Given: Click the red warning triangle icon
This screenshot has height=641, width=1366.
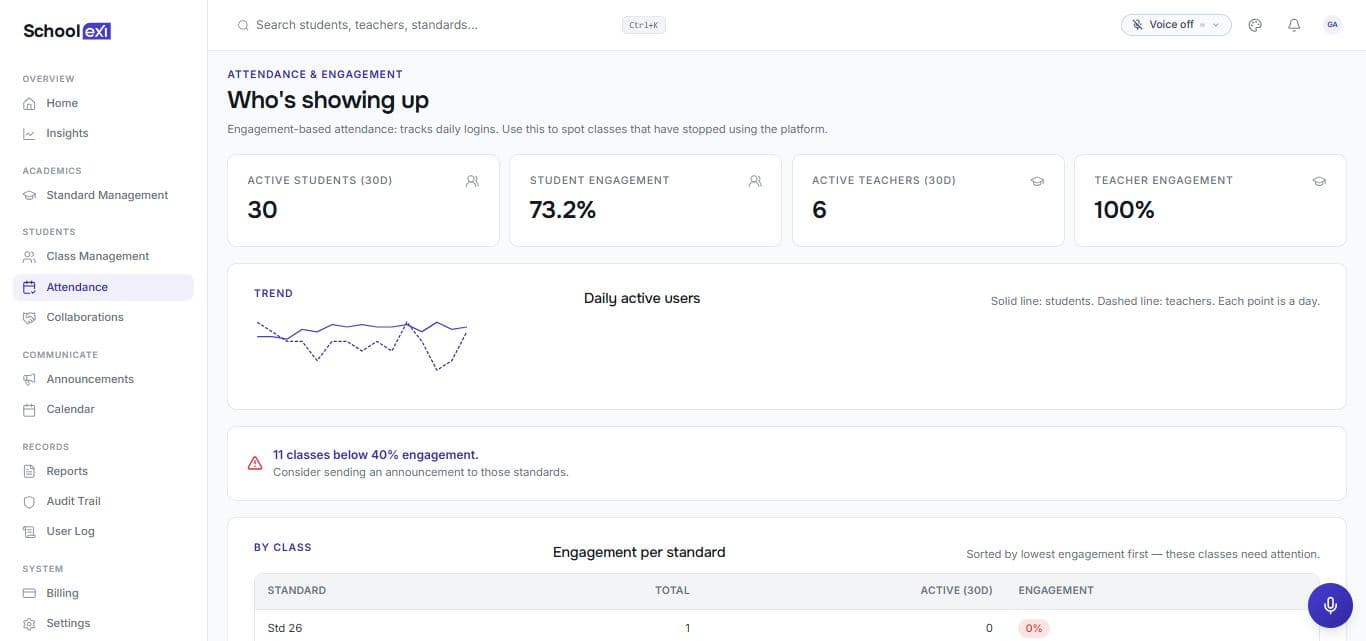Looking at the screenshot, I should click(x=255, y=463).
